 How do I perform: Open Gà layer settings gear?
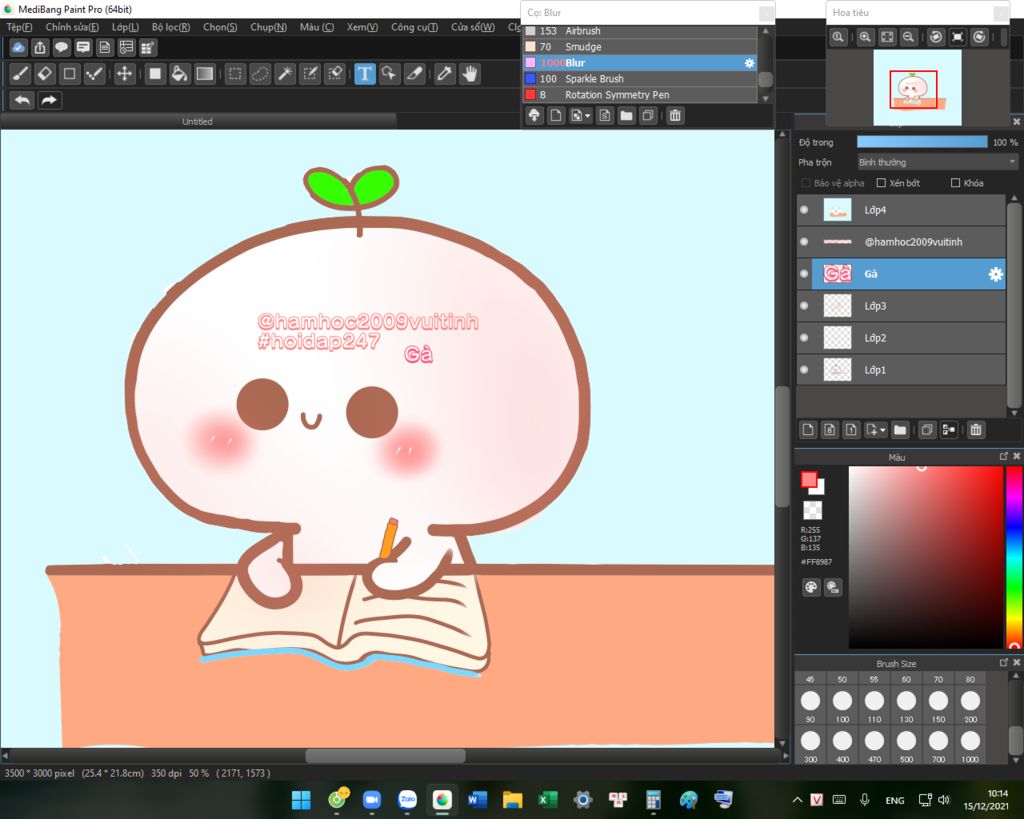(995, 274)
